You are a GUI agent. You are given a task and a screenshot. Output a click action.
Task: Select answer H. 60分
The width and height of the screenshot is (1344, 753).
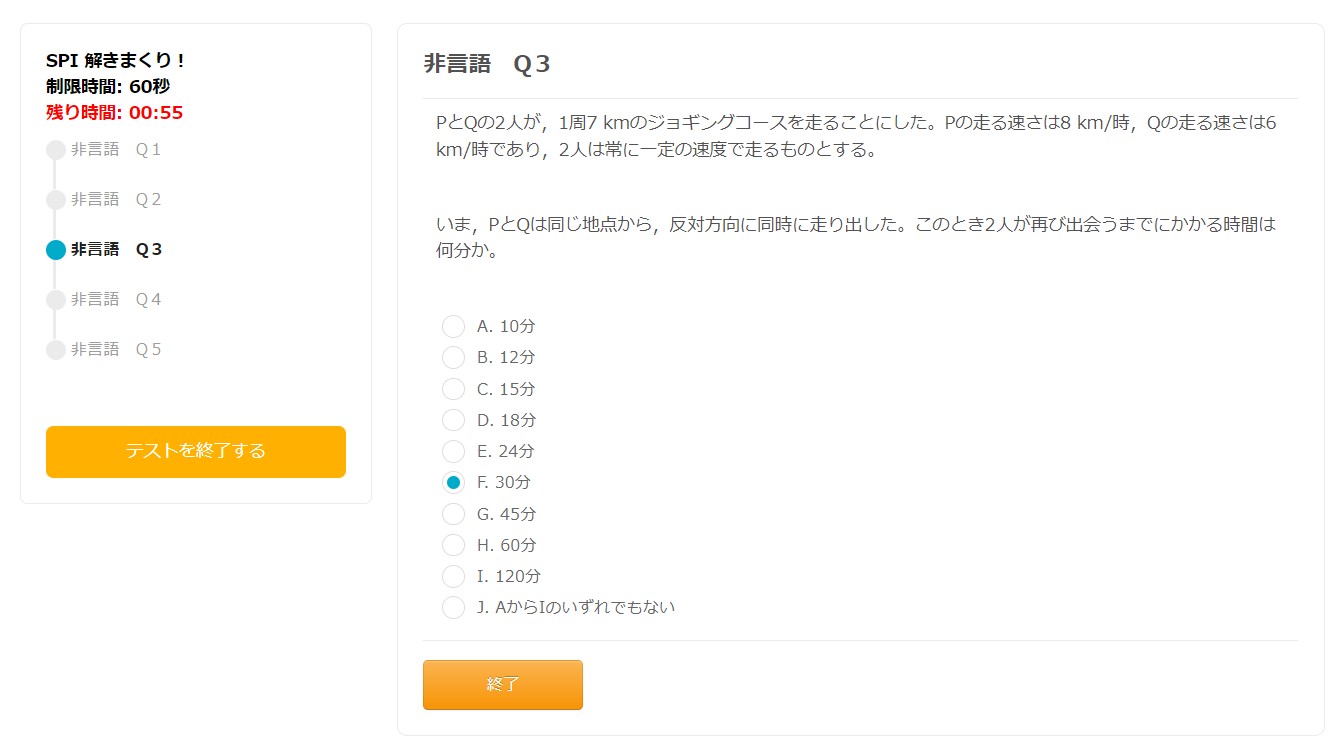(x=453, y=545)
